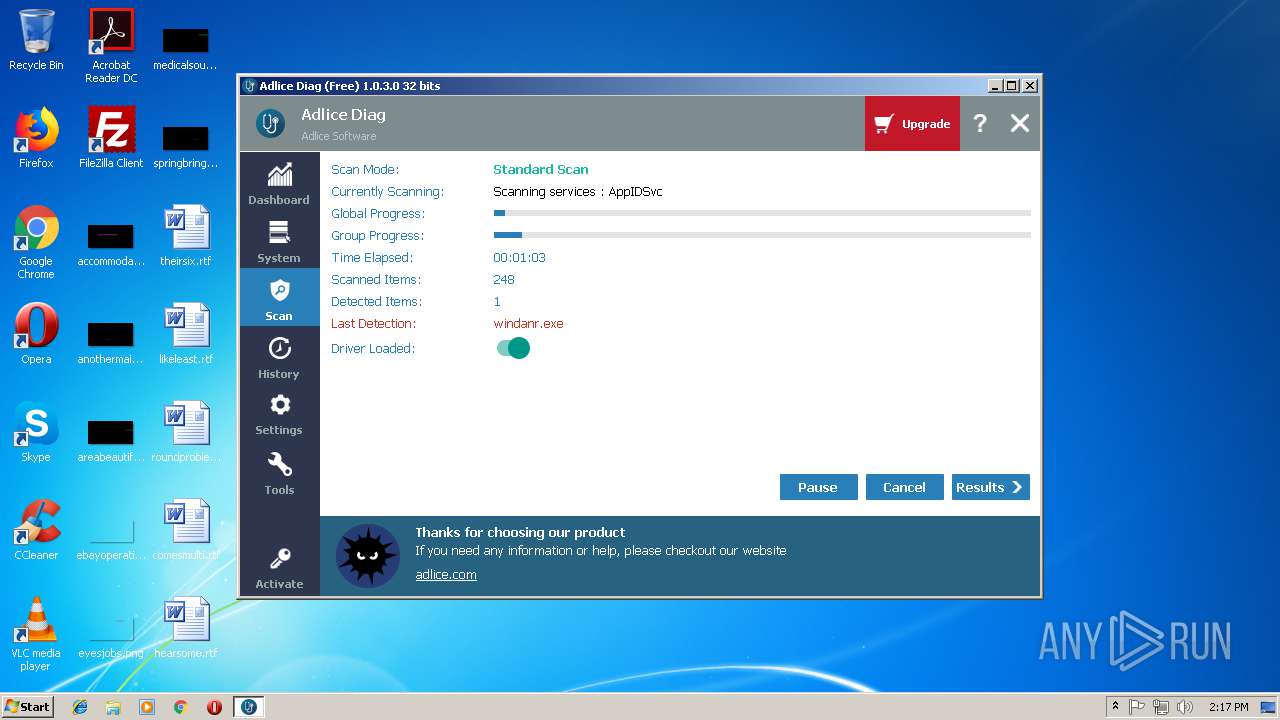Click the Adlice Diag stethoscope logo
The width and height of the screenshot is (1280, 720).
pyautogui.click(x=270, y=123)
